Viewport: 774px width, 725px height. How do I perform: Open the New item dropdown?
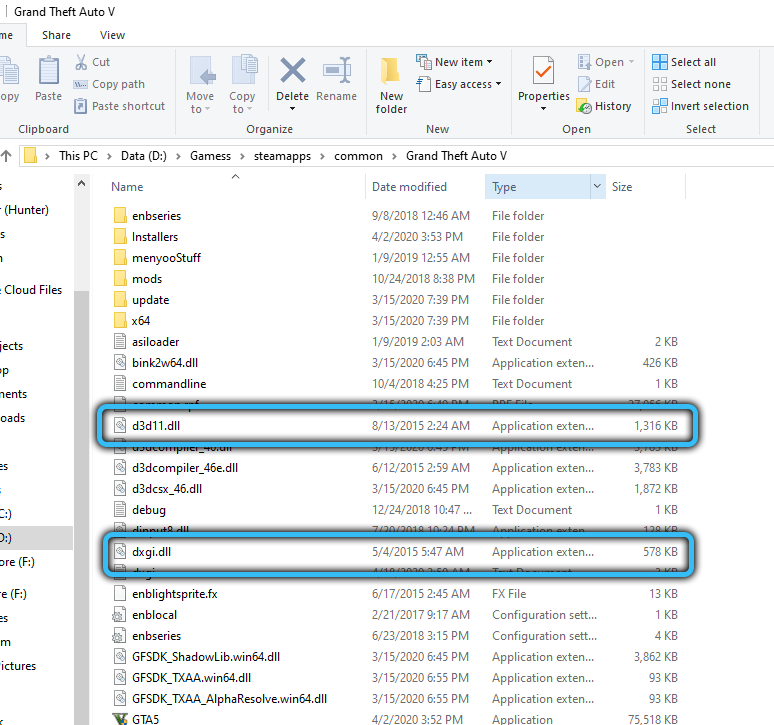pyautogui.click(x=455, y=62)
